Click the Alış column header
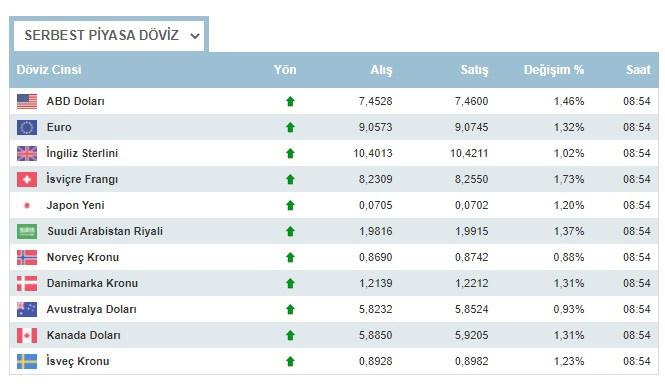This screenshot has width=665, height=389. coord(381,70)
